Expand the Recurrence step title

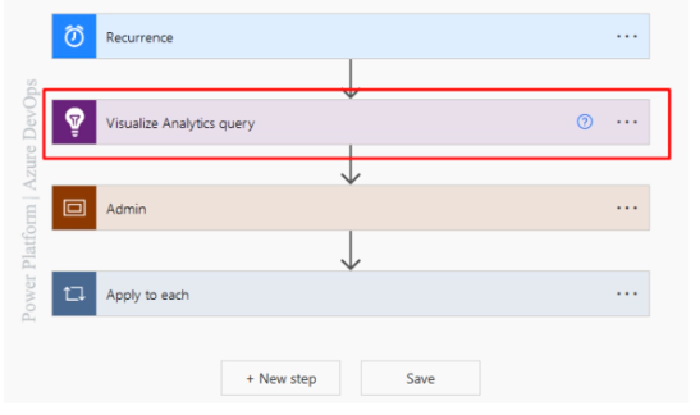click(140, 37)
